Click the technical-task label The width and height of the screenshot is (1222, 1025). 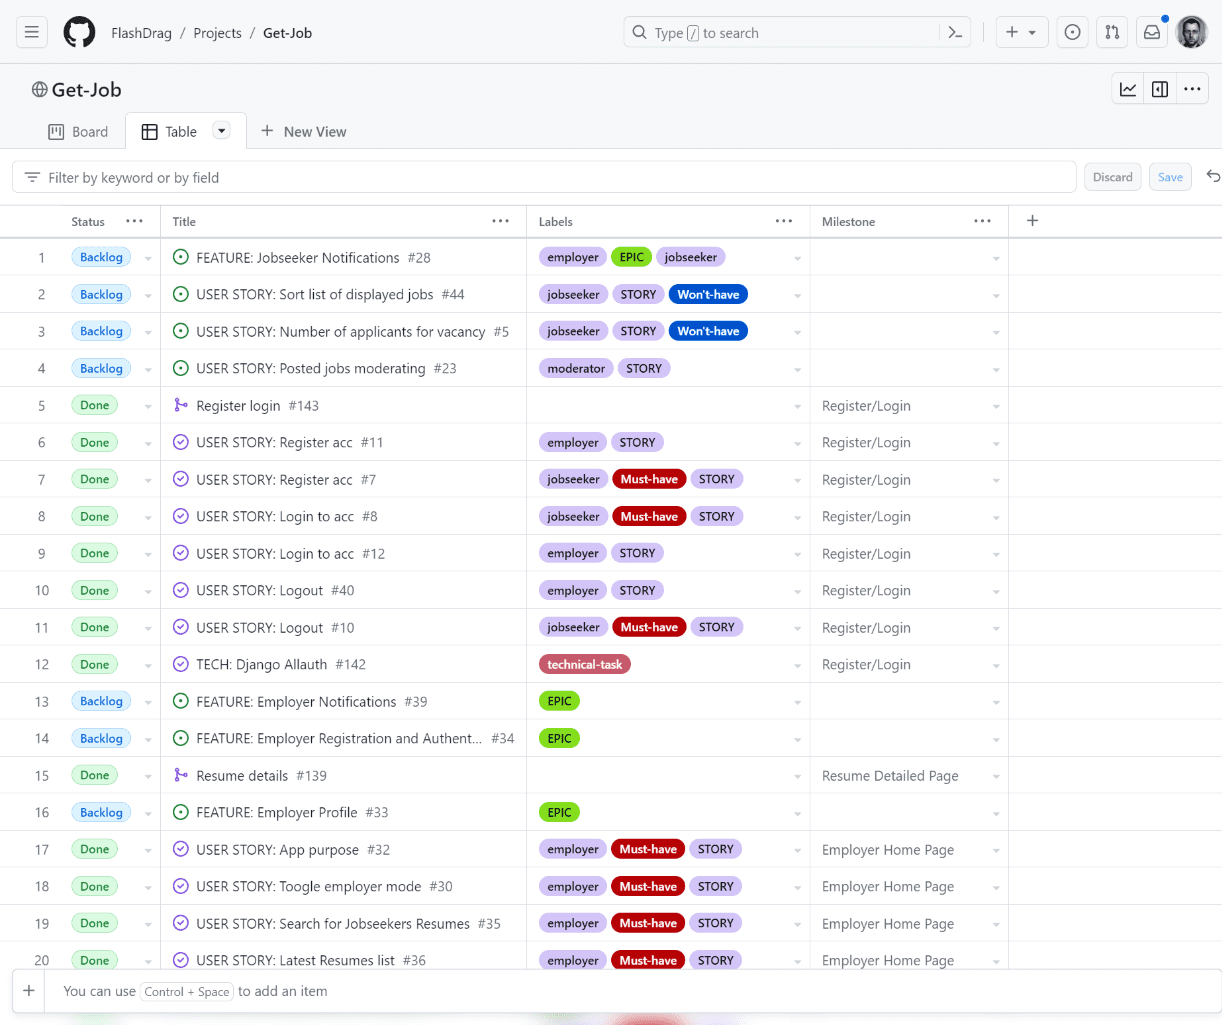coord(585,664)
